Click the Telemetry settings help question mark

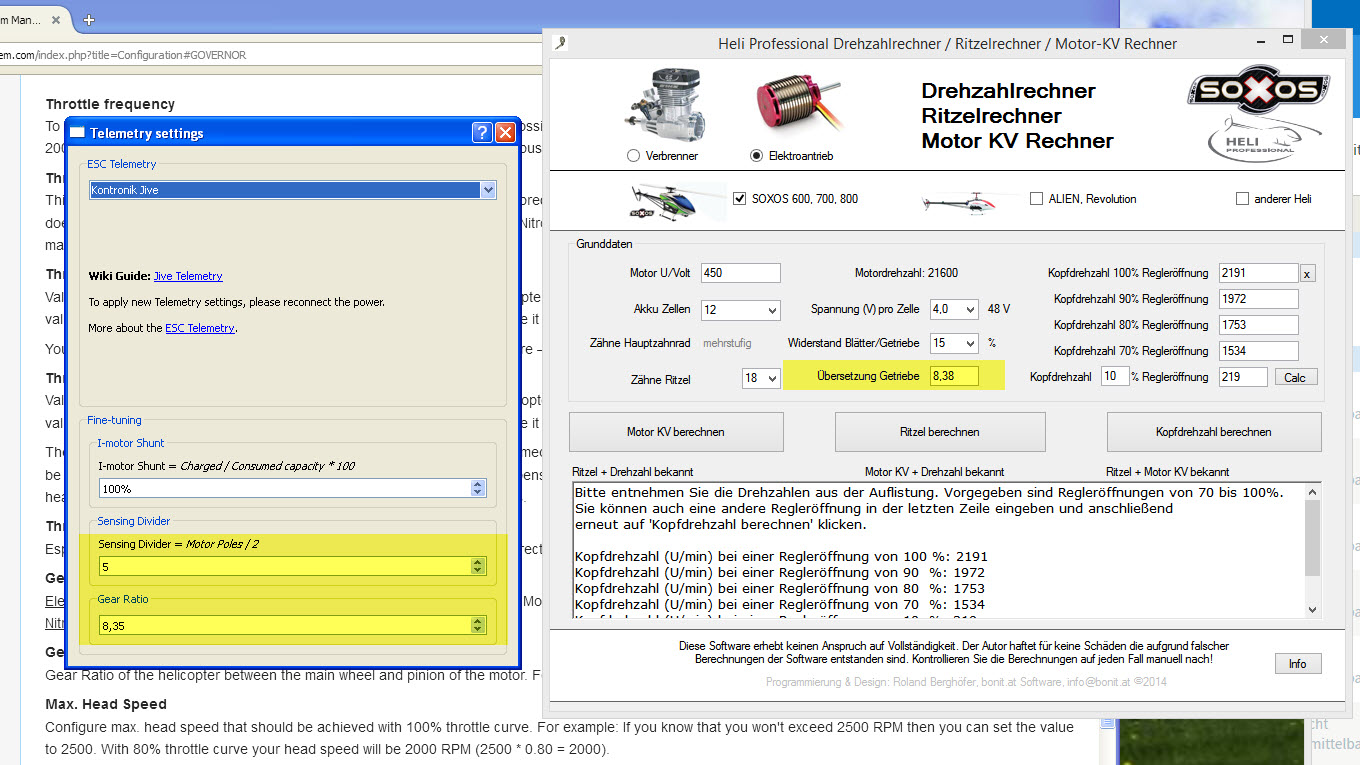pos(481,133)
